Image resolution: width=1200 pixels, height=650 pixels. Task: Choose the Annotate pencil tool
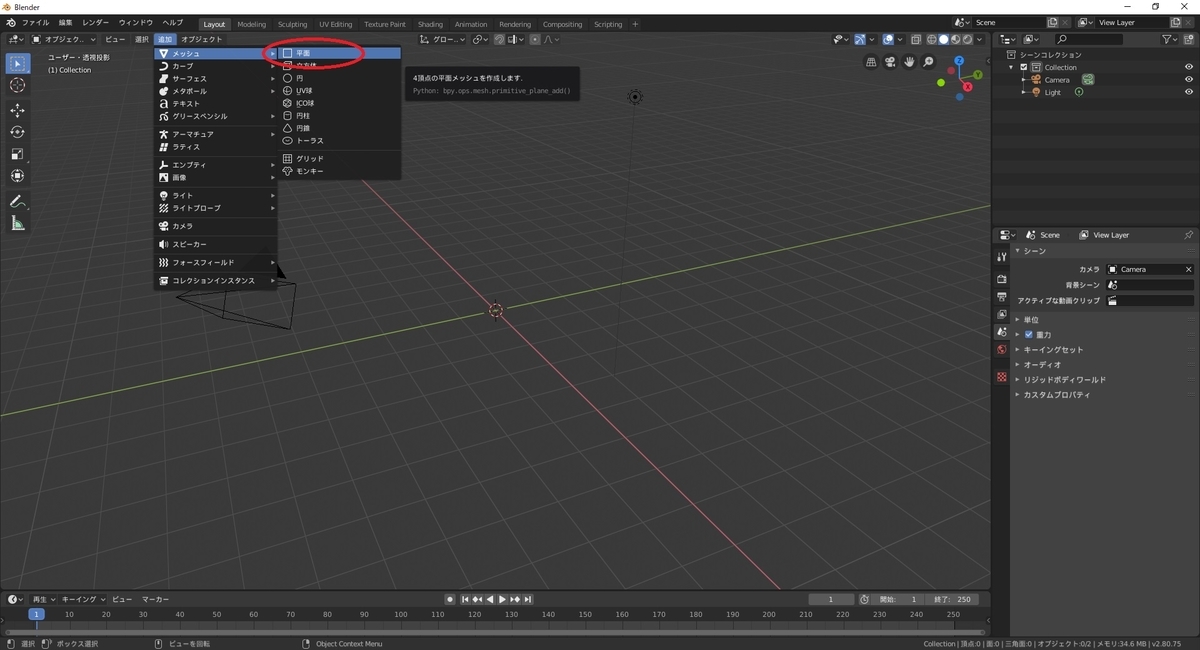17,202
